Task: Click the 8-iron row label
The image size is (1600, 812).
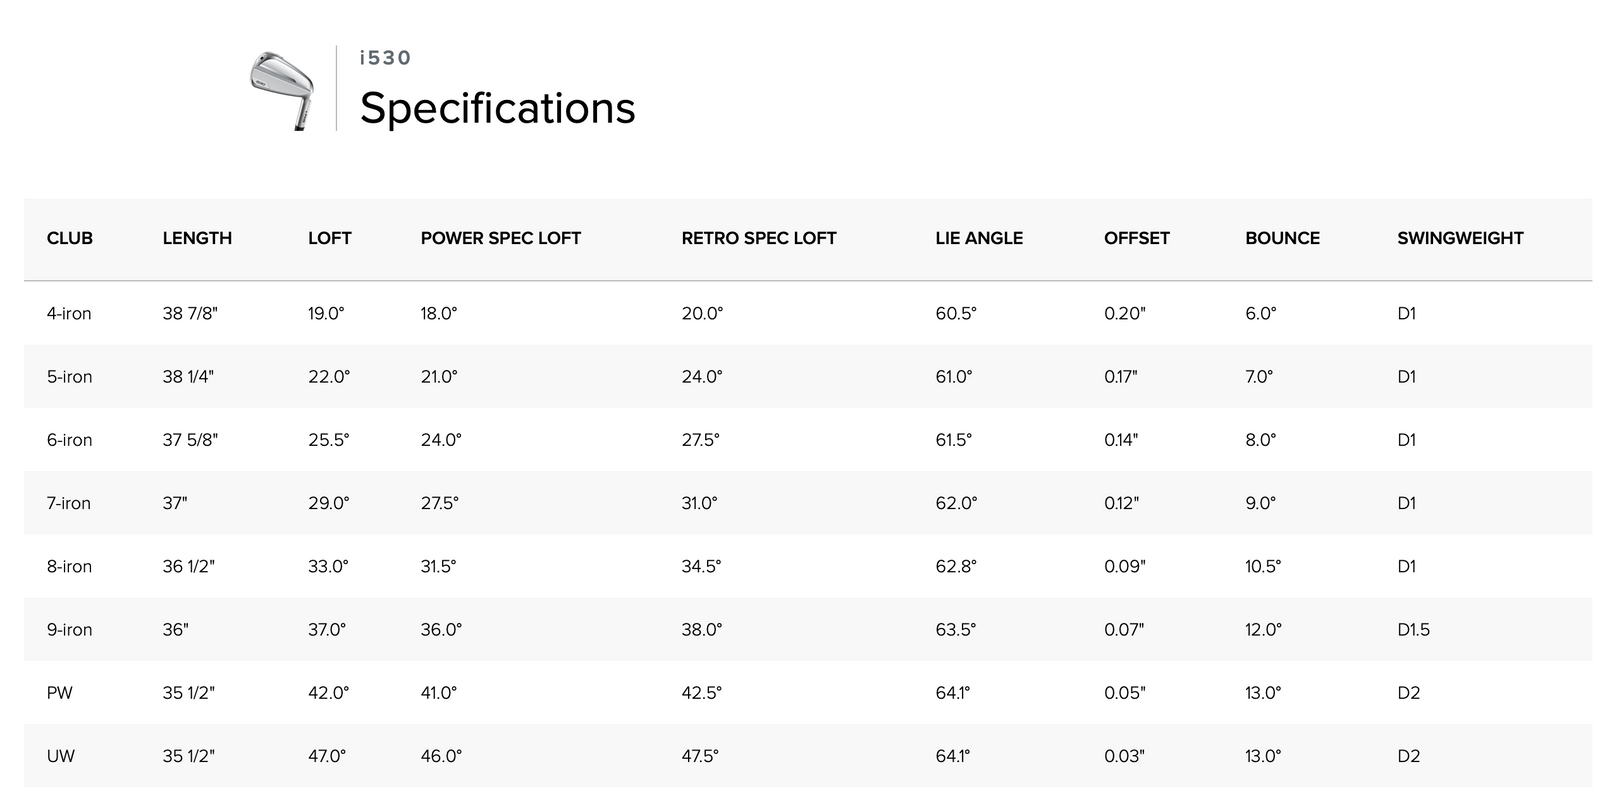Action: pos(69,566)
